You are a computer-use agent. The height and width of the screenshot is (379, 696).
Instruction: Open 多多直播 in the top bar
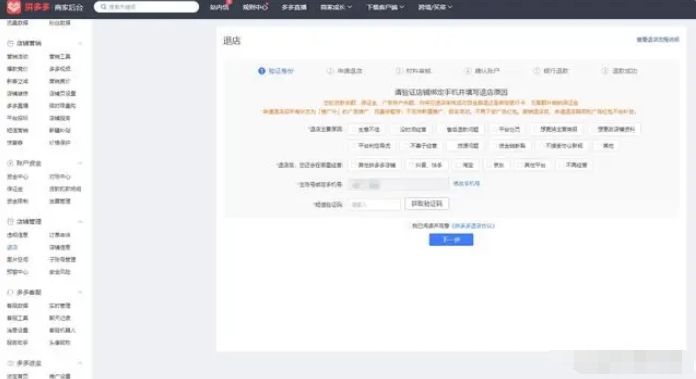coord(294,7)
